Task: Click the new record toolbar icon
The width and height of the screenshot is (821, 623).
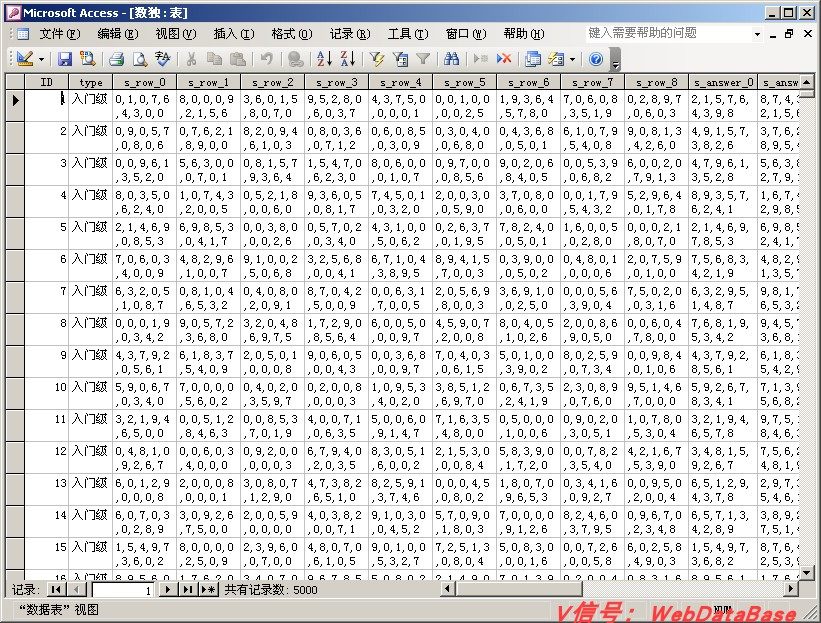Action: pos(480,59)
